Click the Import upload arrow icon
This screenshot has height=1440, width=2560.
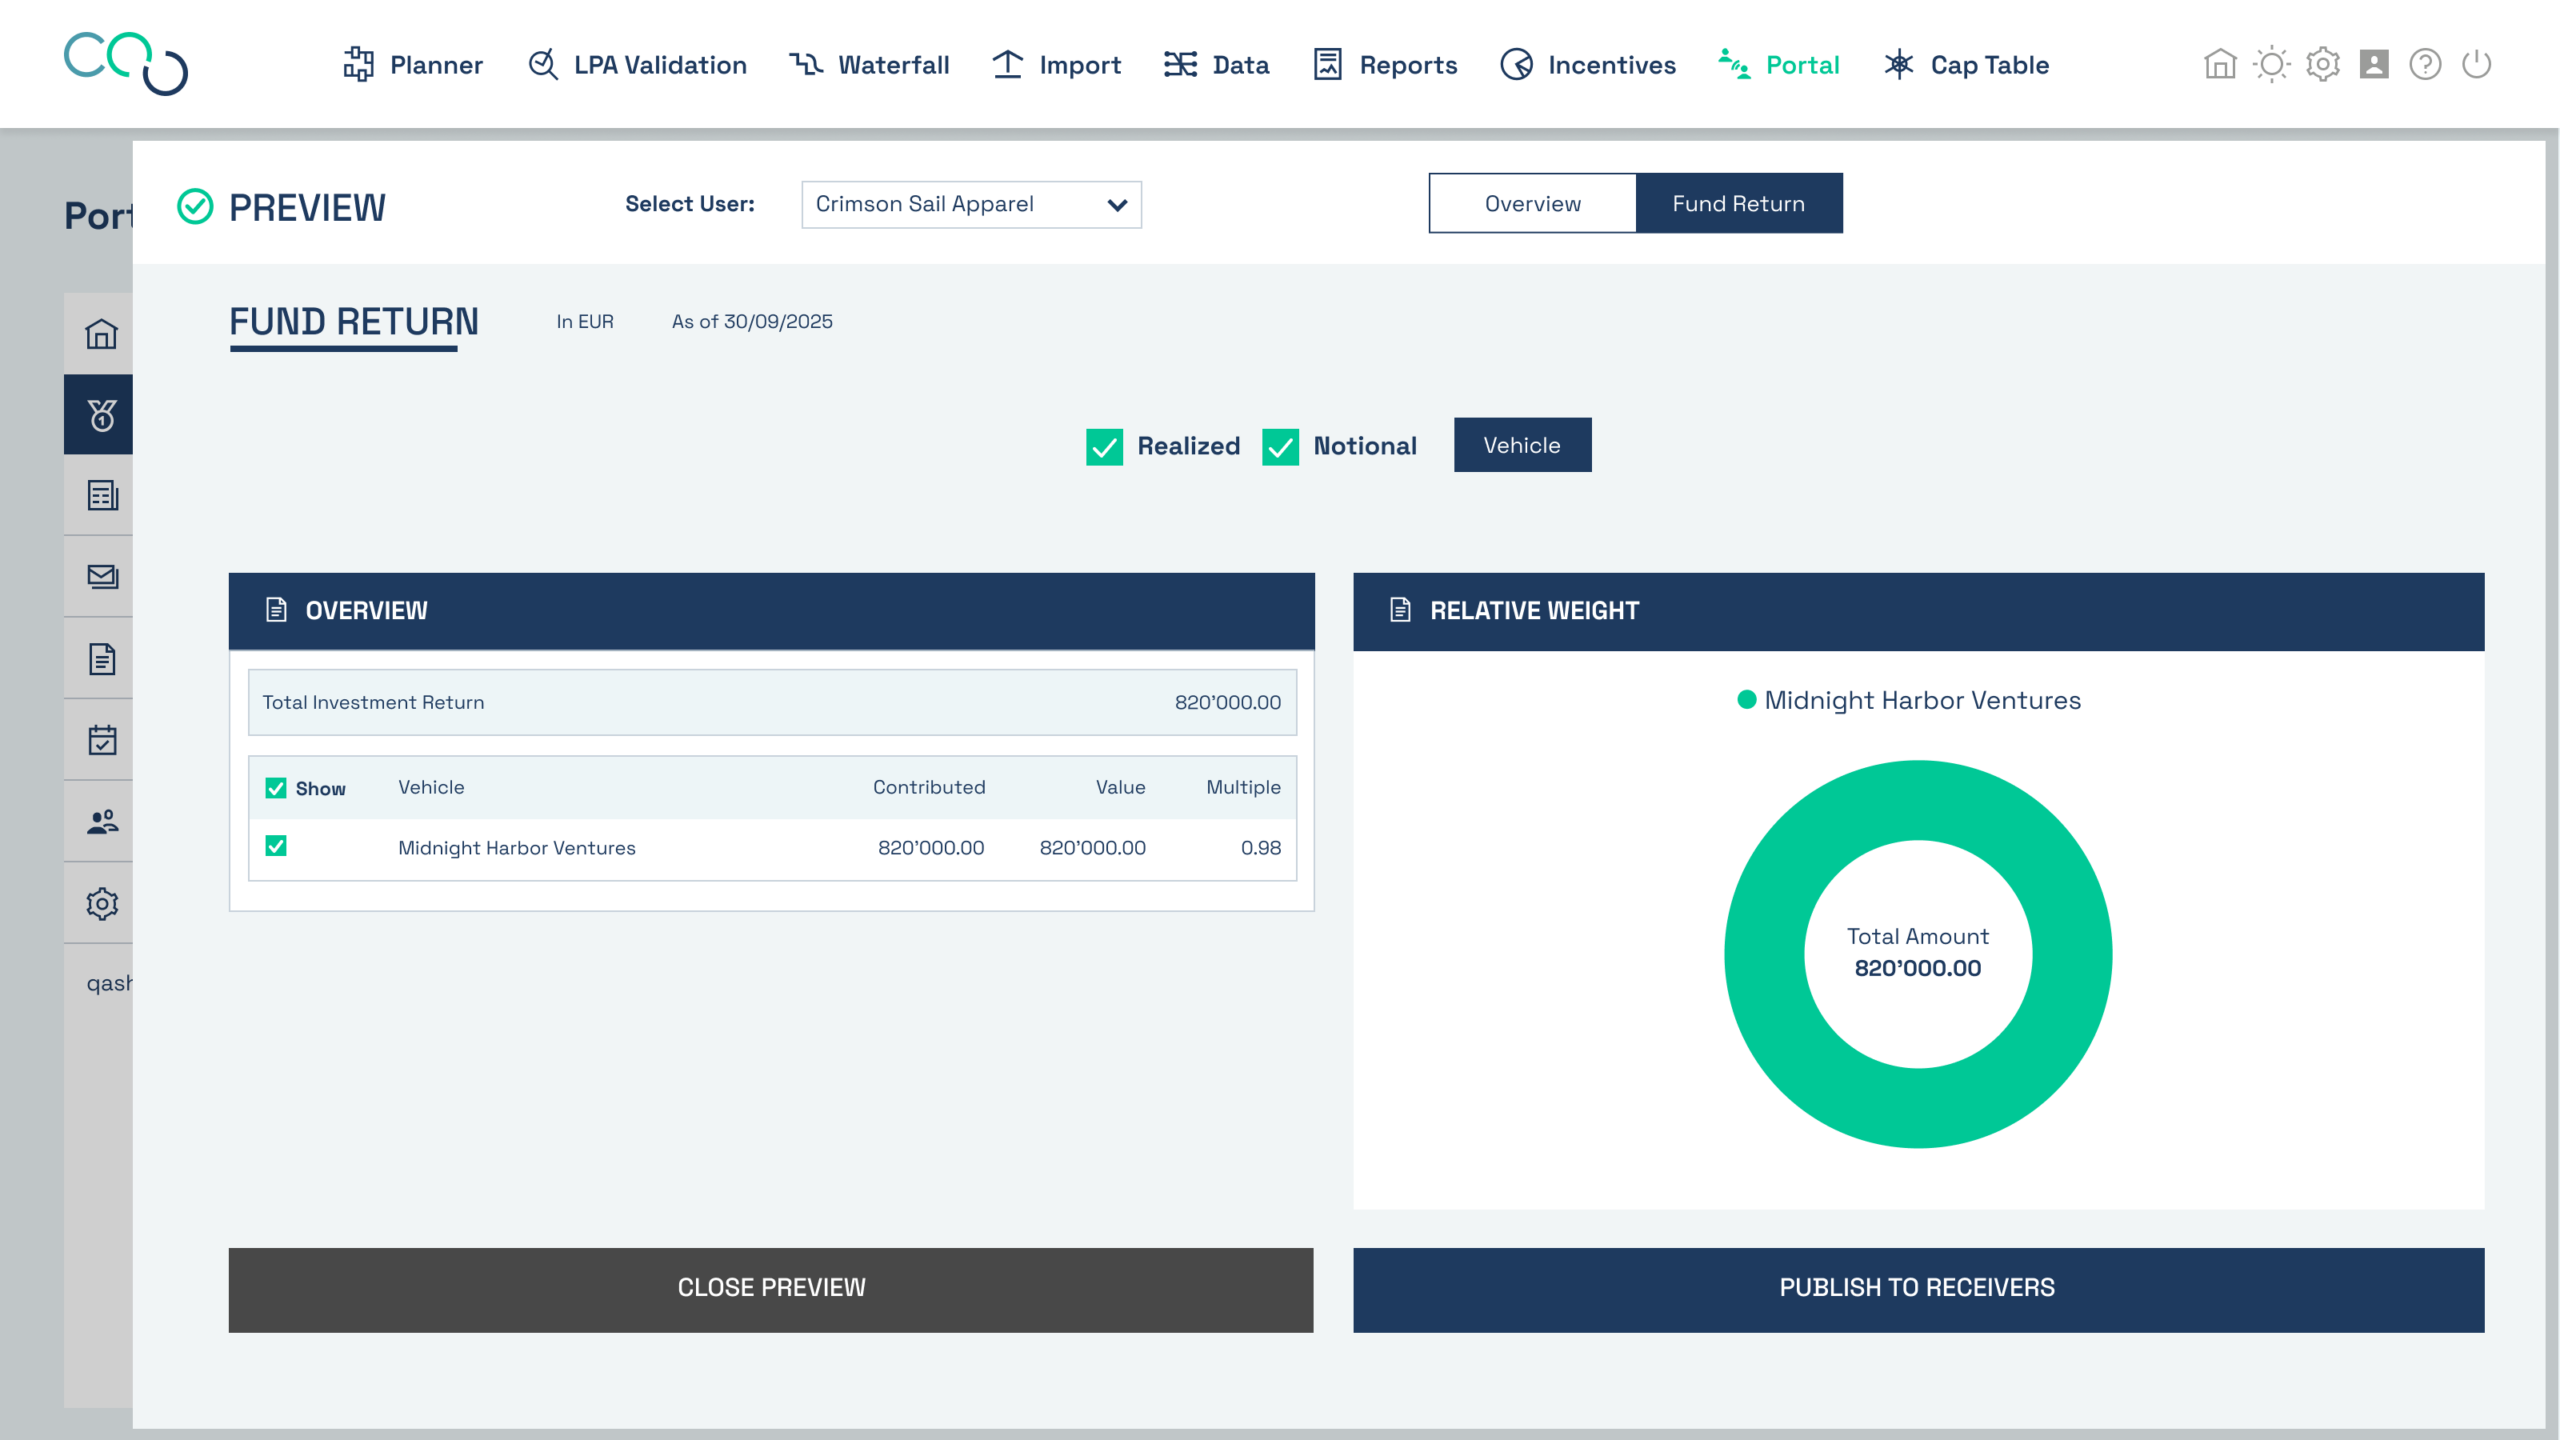click(x=1007, y=64)
